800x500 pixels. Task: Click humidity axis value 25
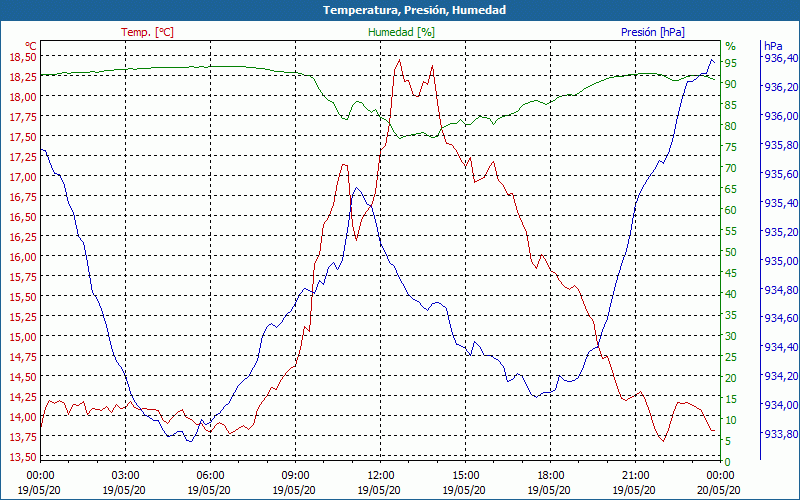click(731, 357)
